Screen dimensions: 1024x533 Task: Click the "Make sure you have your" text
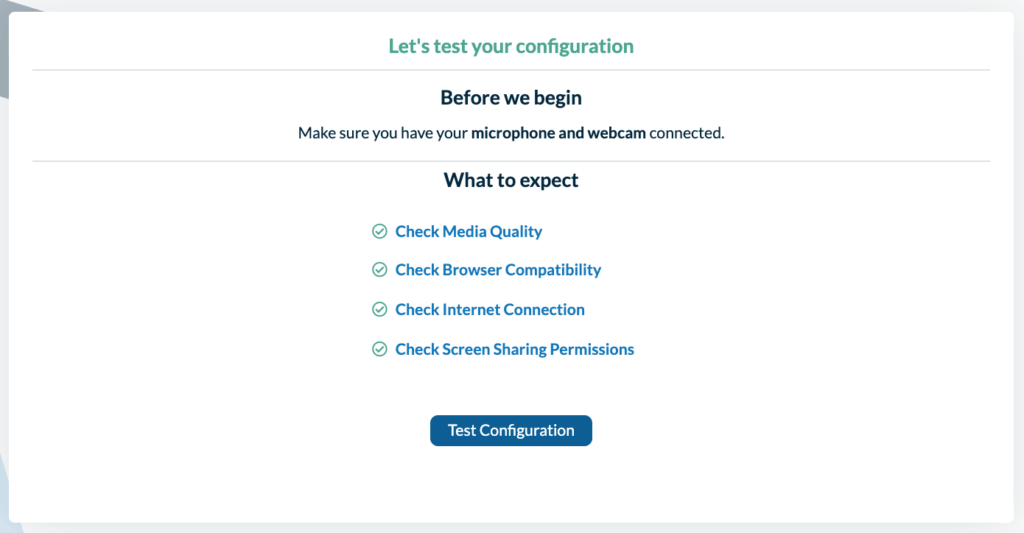click(383, 133)
